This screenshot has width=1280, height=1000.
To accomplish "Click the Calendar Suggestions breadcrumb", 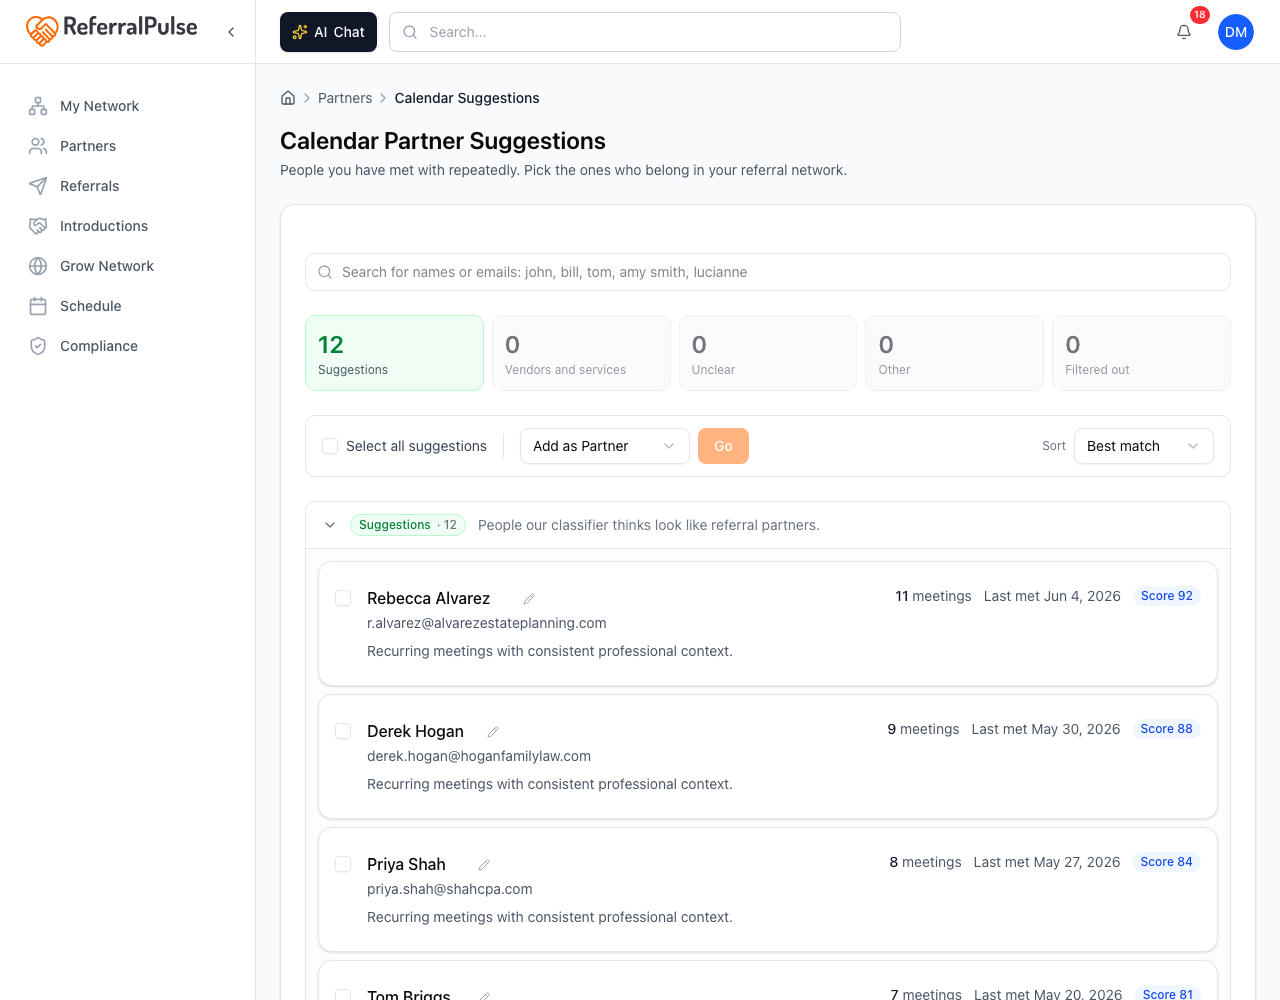I will click(467, 98).
